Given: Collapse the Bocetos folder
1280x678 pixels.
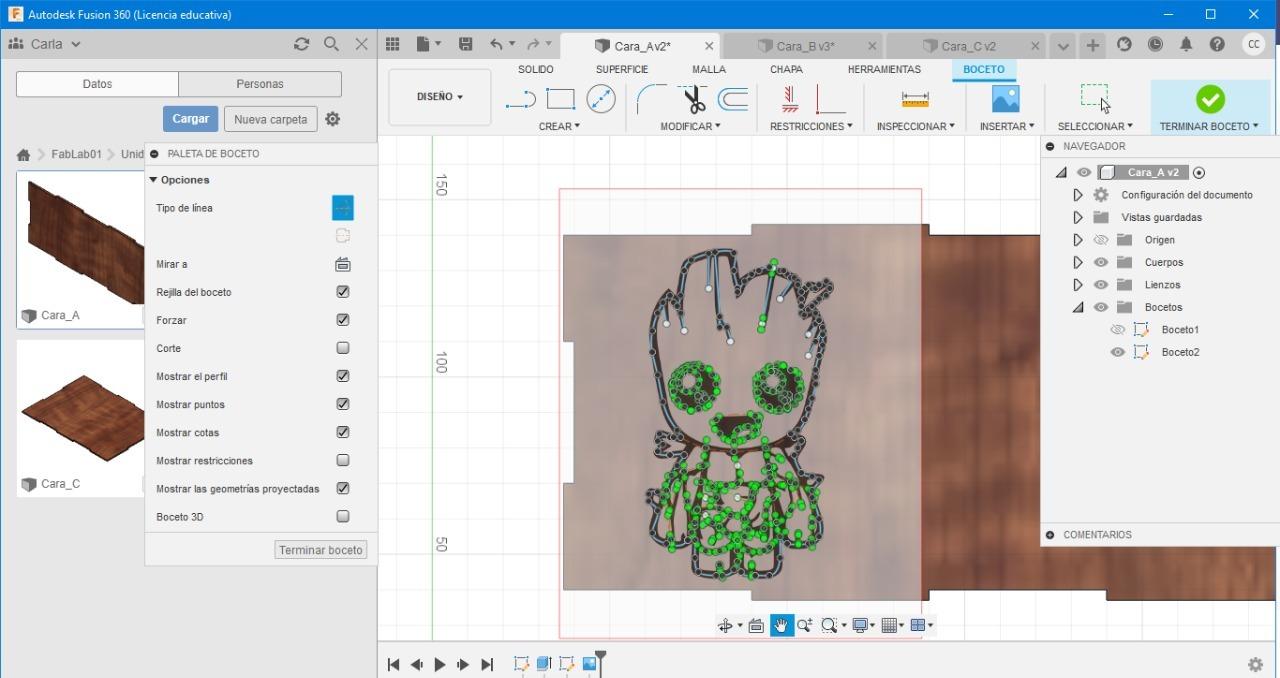Looking at the screenshot, I should click(1078, 307).
